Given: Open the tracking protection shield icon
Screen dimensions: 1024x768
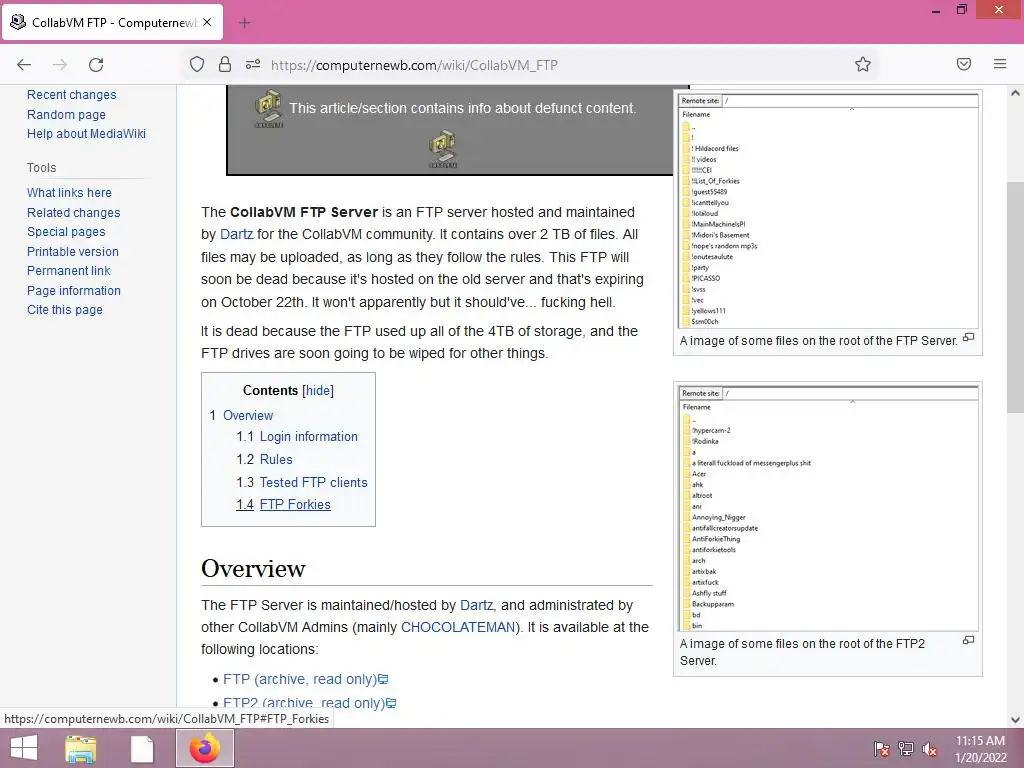Looking at the screenshot, I should [197, 64].
